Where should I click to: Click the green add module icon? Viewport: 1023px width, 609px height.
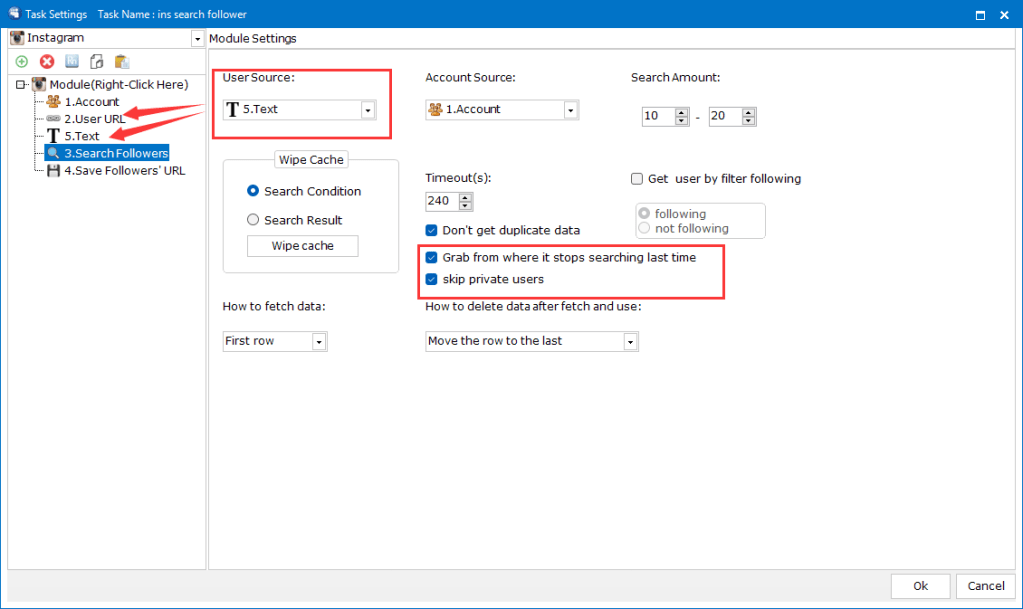click(x=22, y=62)
